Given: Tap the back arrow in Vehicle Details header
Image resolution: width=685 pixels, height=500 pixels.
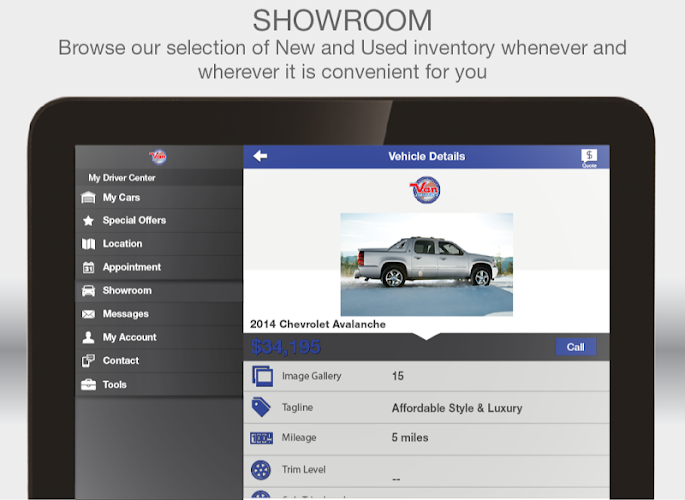Looking at the screenshot, I should (260, 156).
